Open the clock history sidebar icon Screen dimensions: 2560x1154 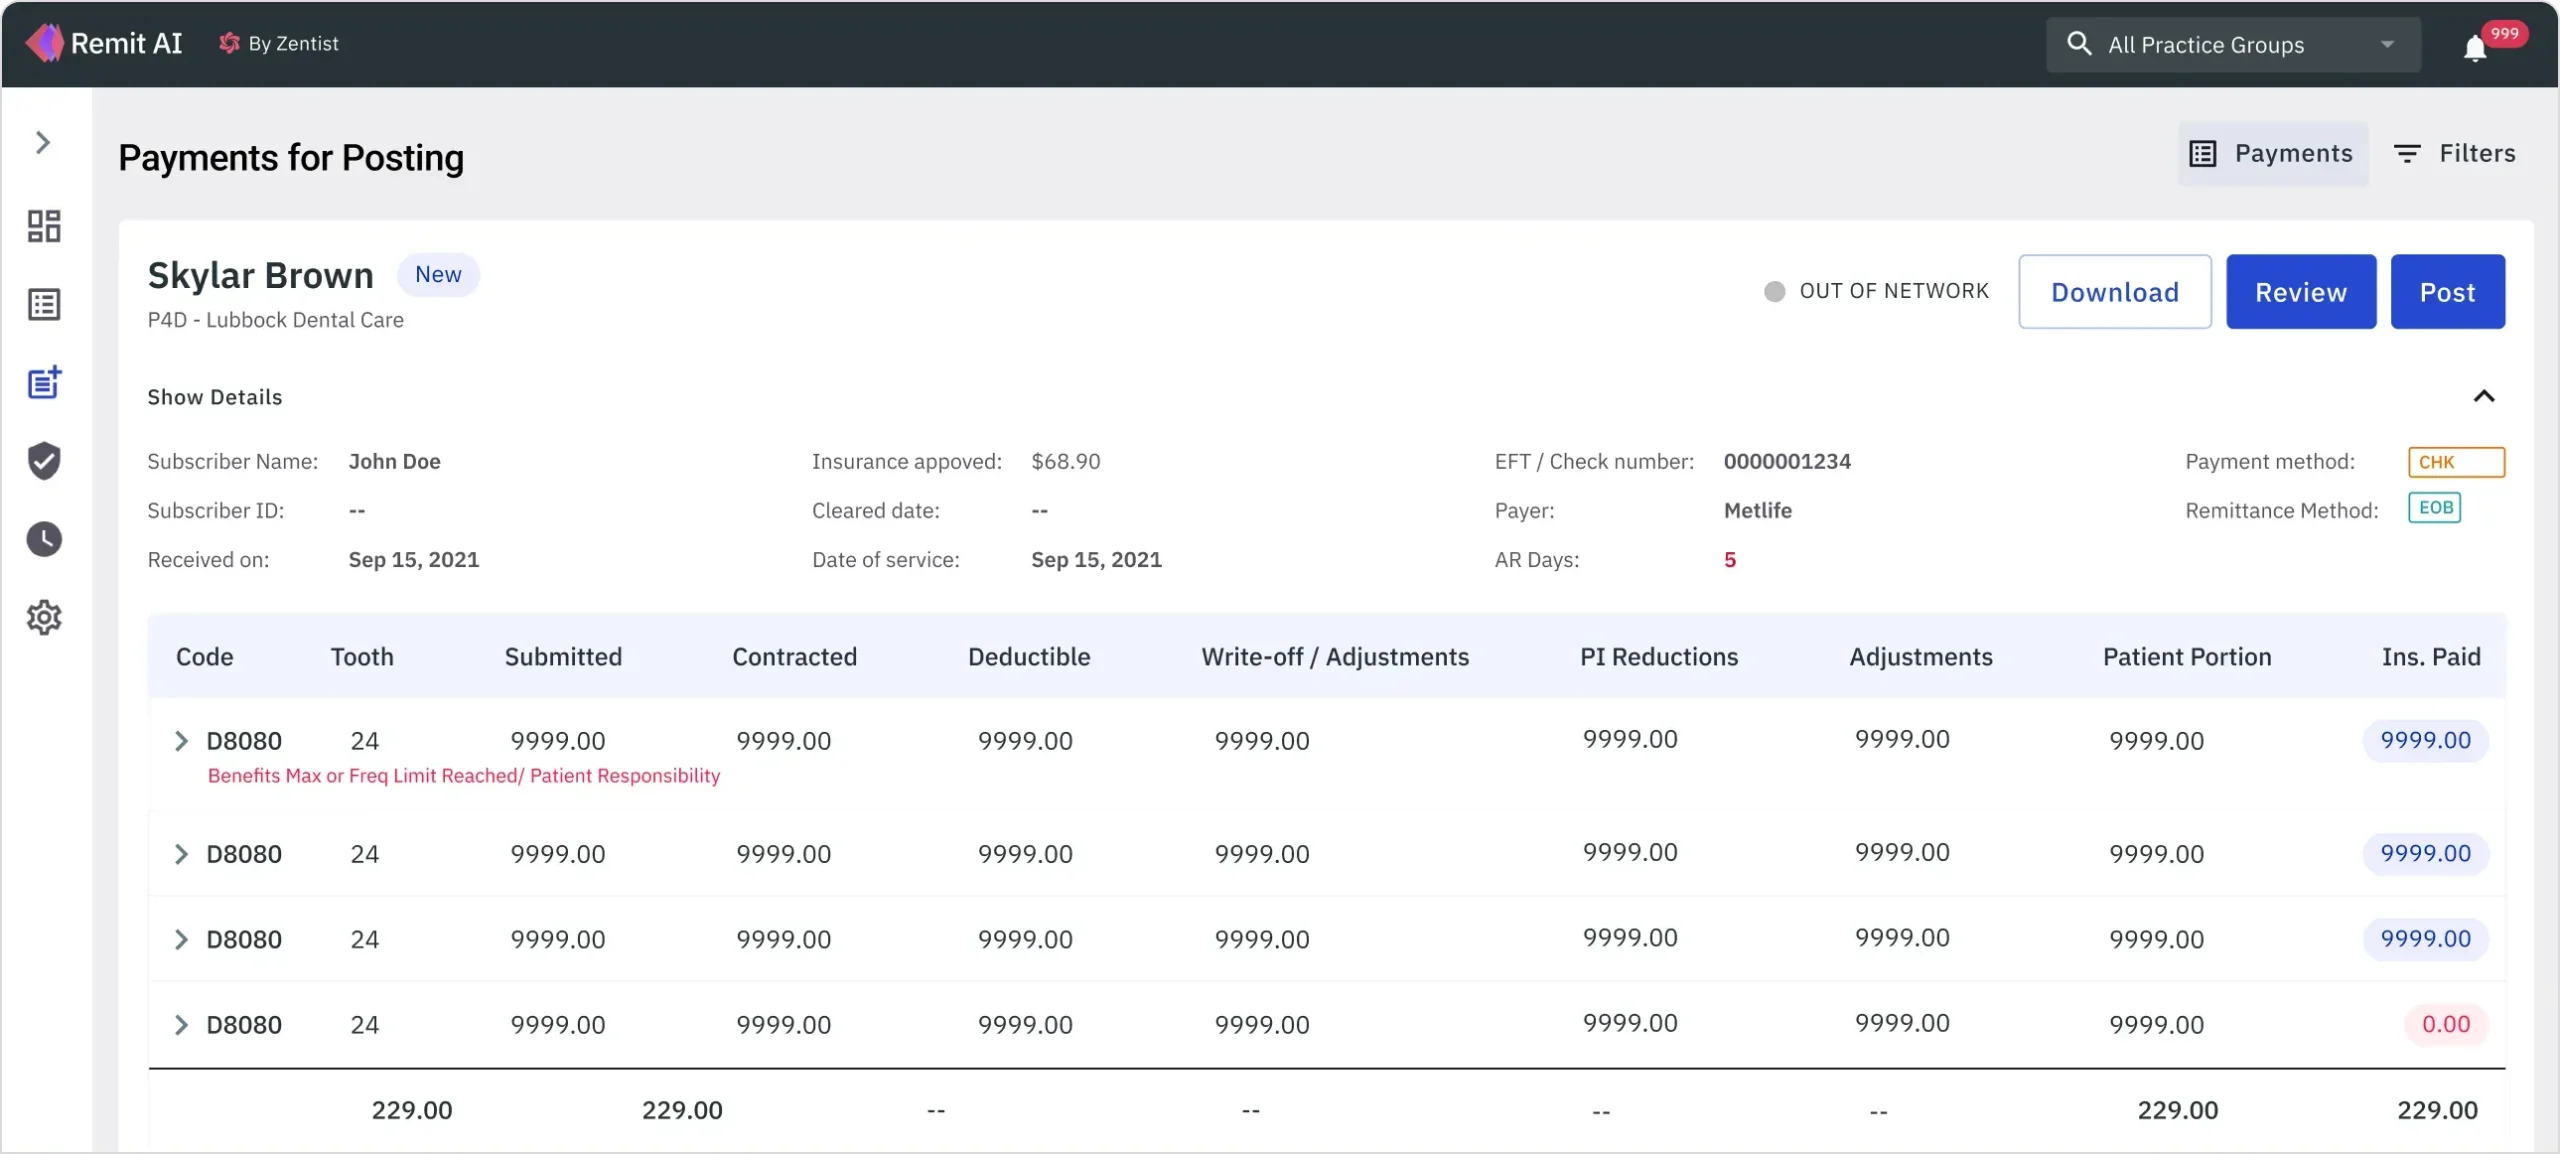(44, 539)
